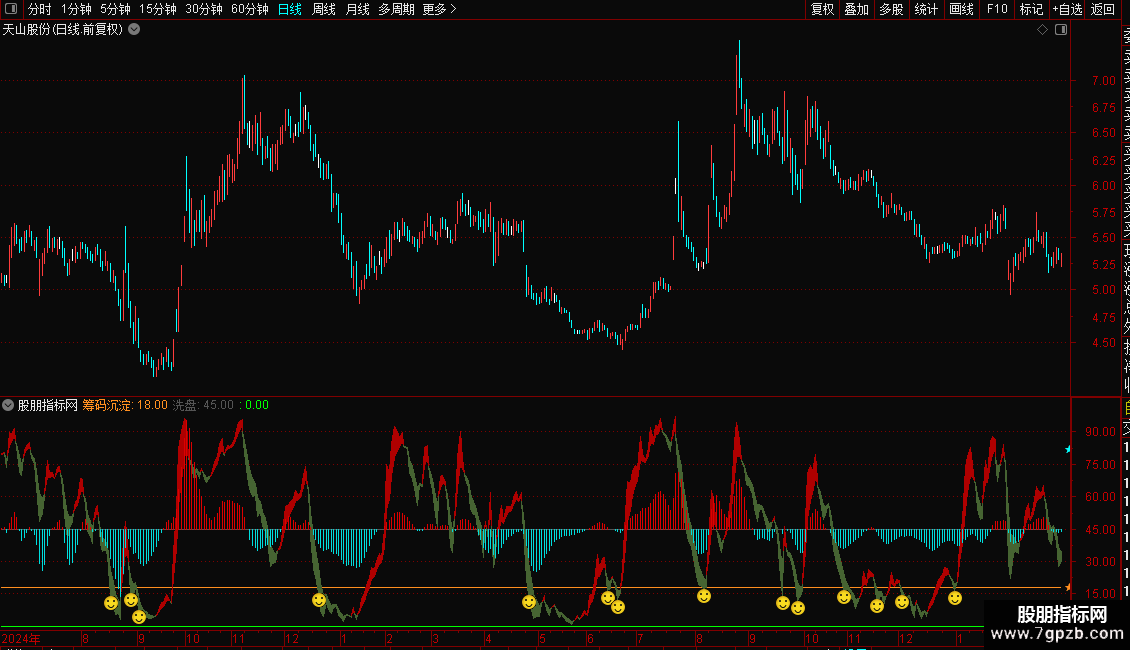Click the diamond marker icon above chart
Screen dimensions: 1130x650
click(1042, 30)
